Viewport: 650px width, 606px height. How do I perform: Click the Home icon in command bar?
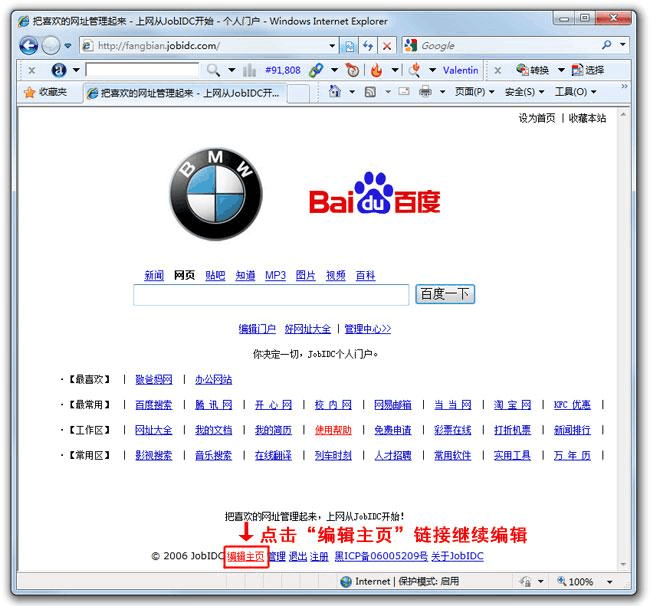(x=336, y=92)
